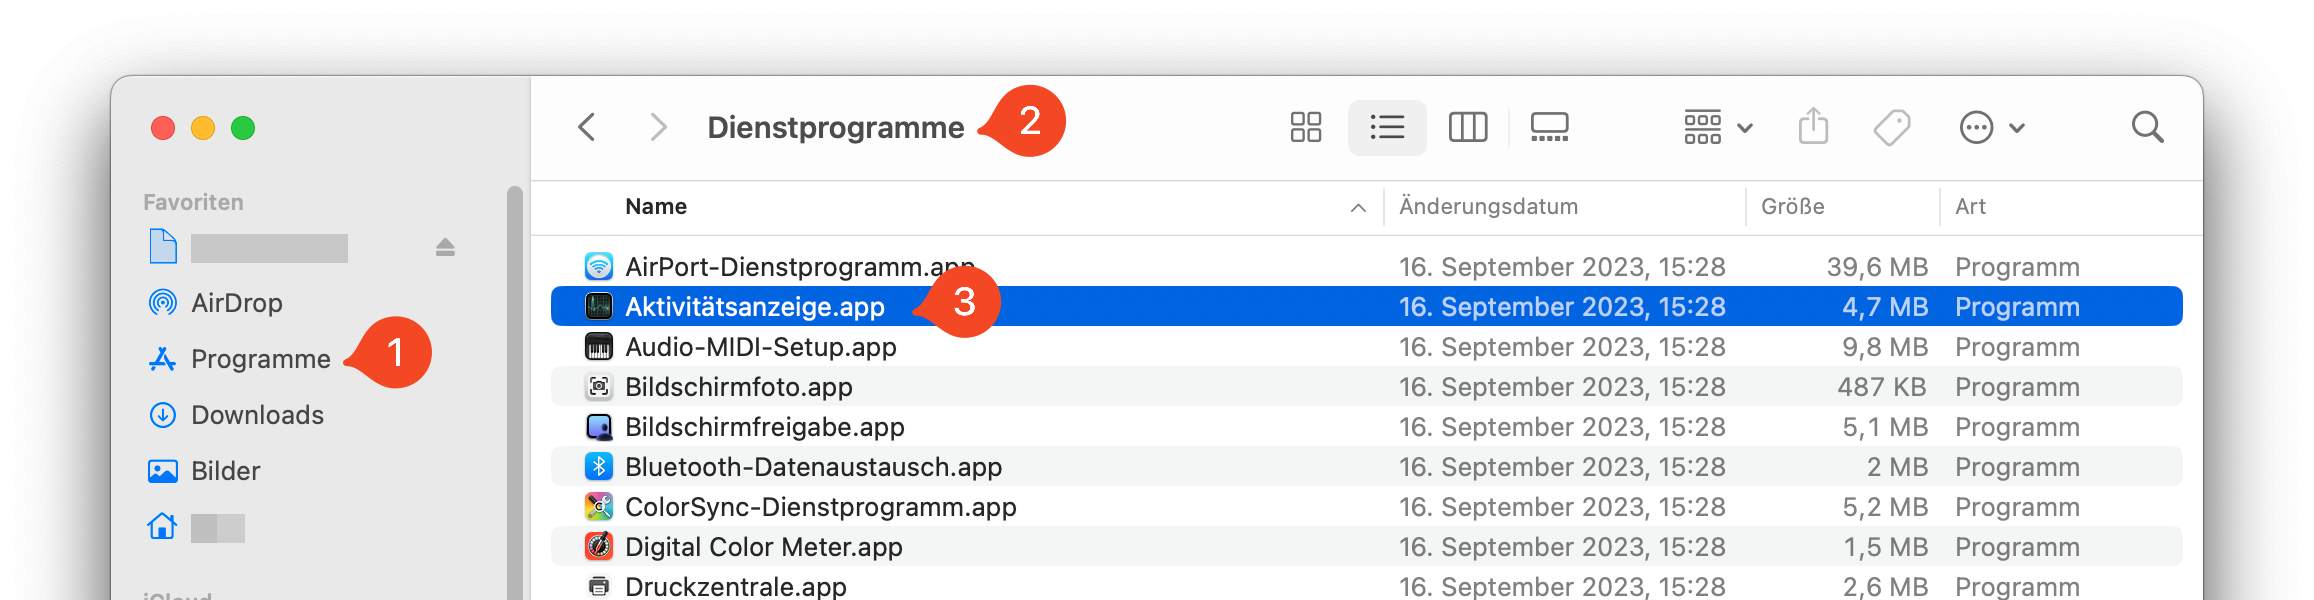The height and width of the screenshot is (600, 2314).
Task: Click the Tags toolbar icon
Action: point(1891,128)
